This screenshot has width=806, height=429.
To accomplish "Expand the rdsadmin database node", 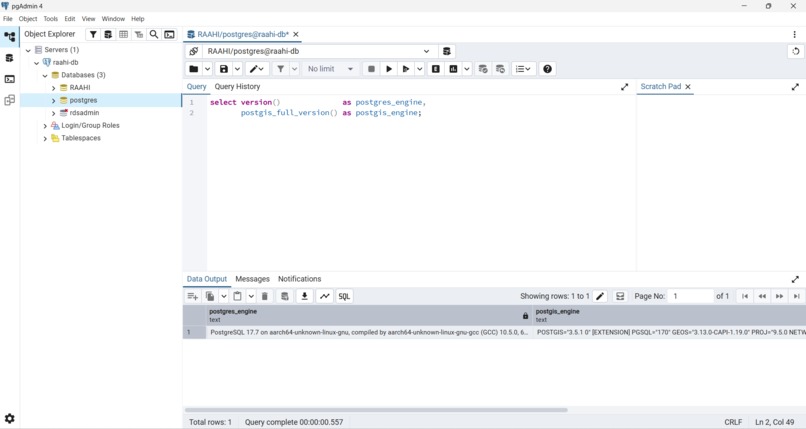I will click(53, 113).
